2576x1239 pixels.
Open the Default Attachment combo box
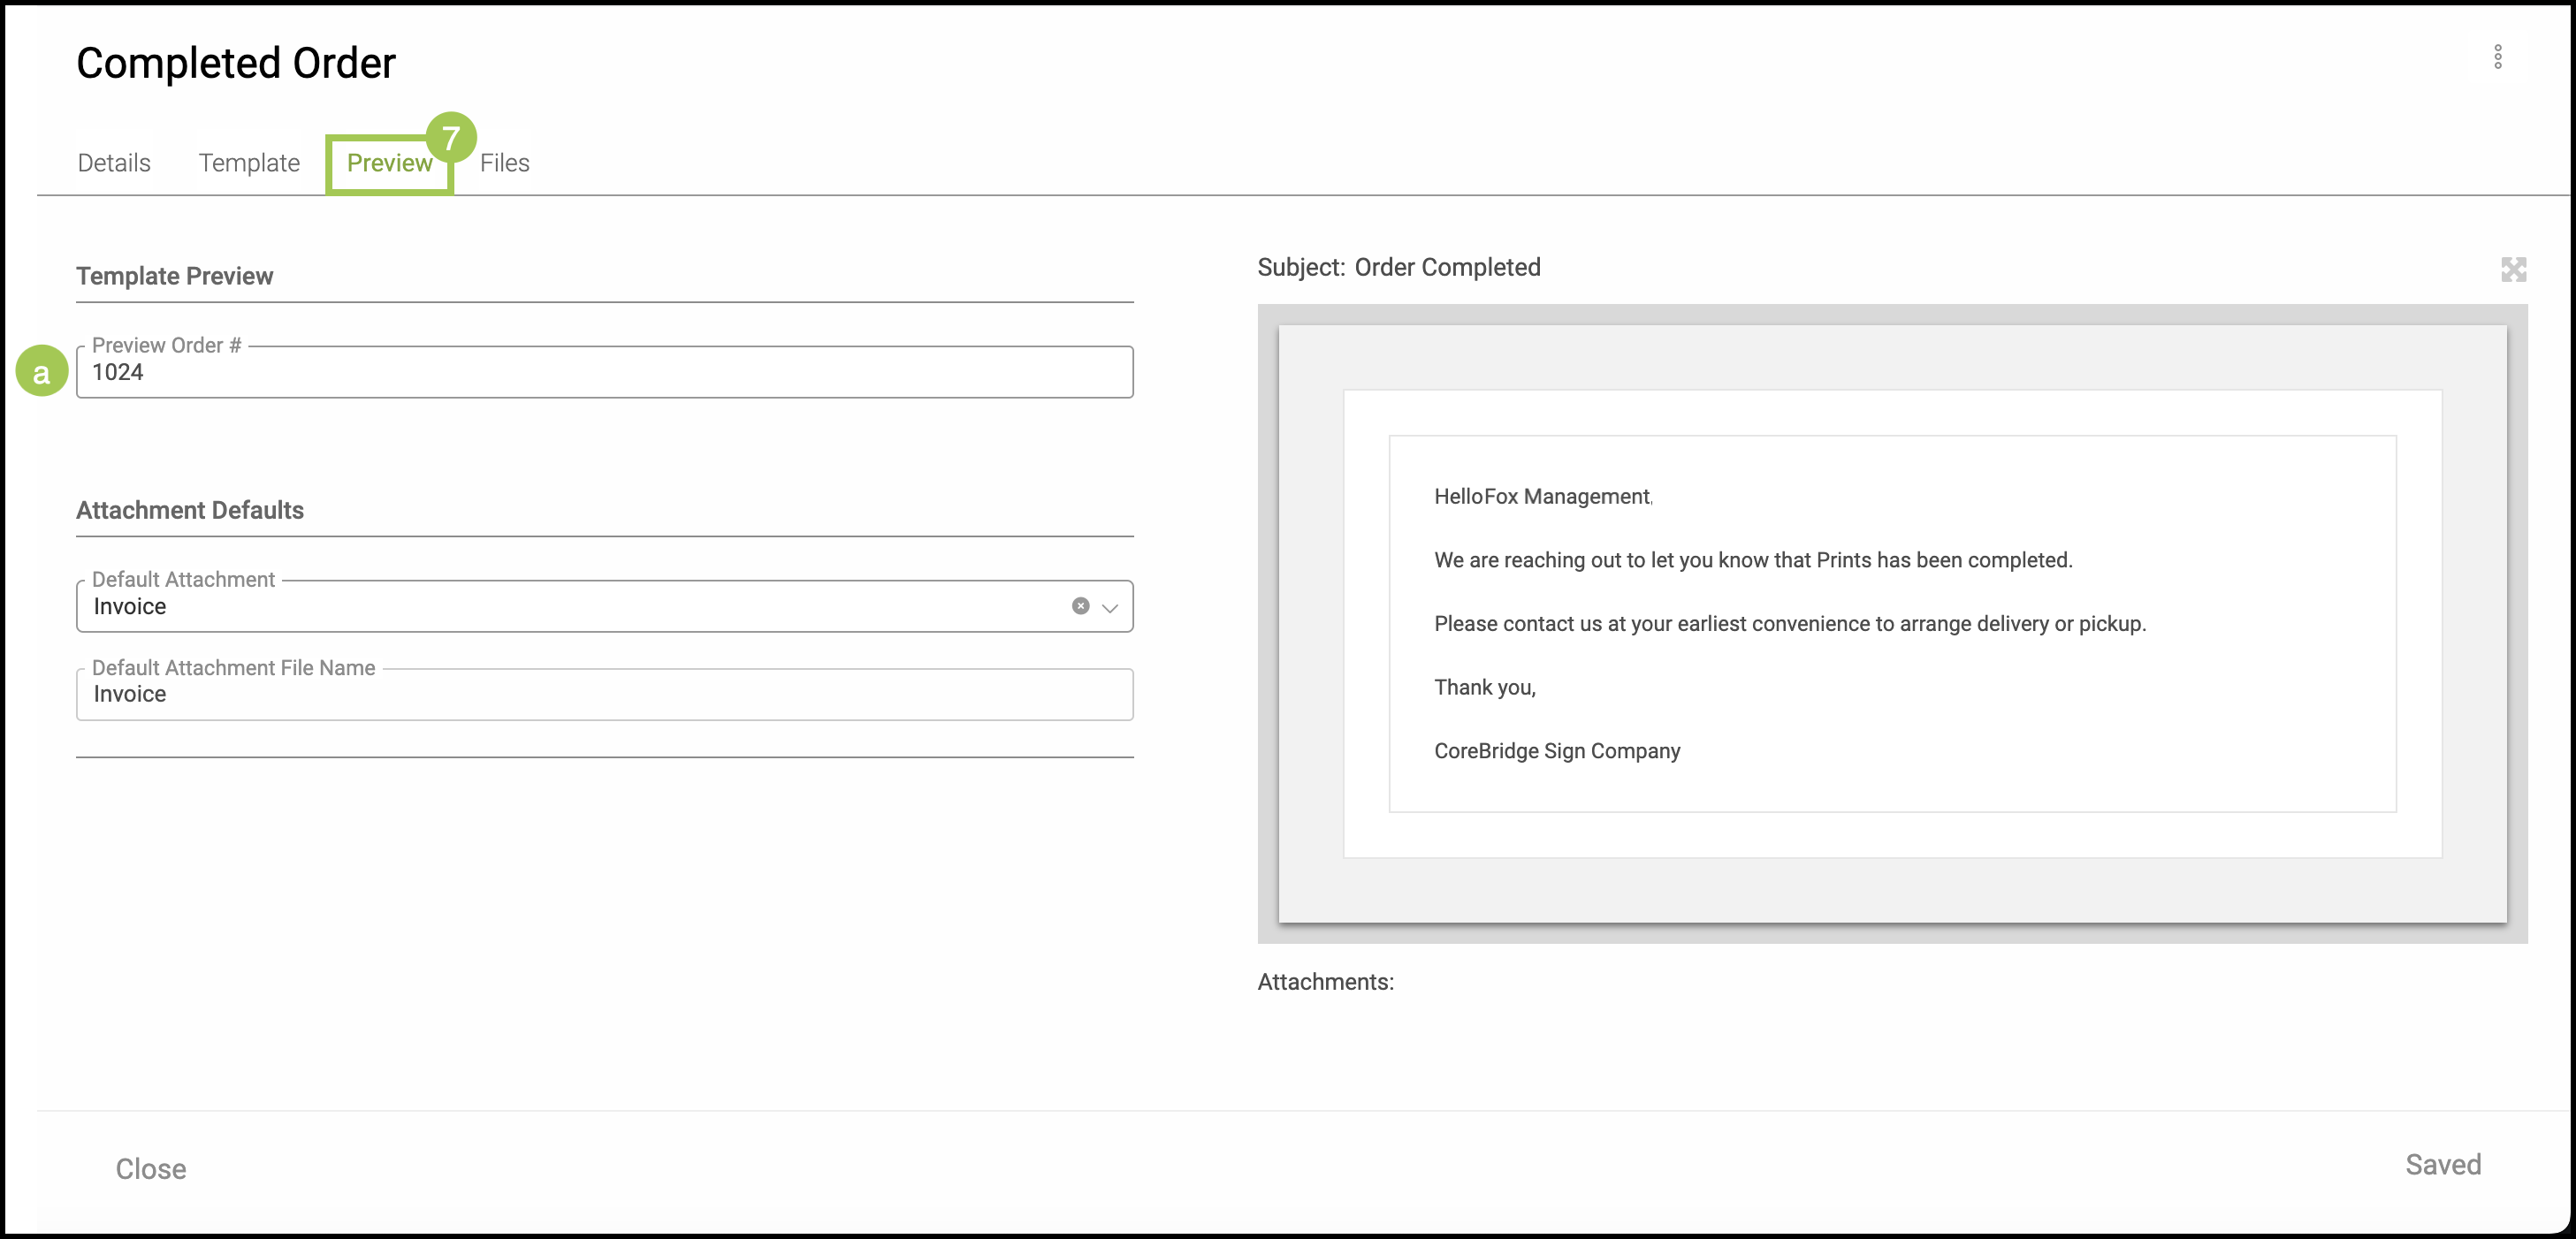pyautogui.click(x=570, y=606)
